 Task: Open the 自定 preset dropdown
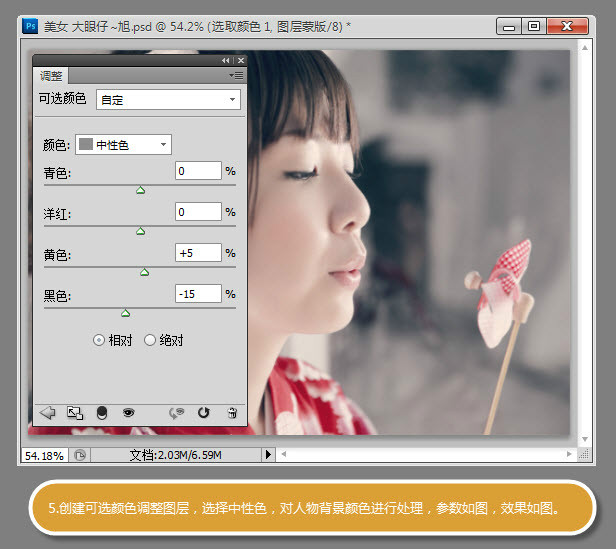coord(168,99)
